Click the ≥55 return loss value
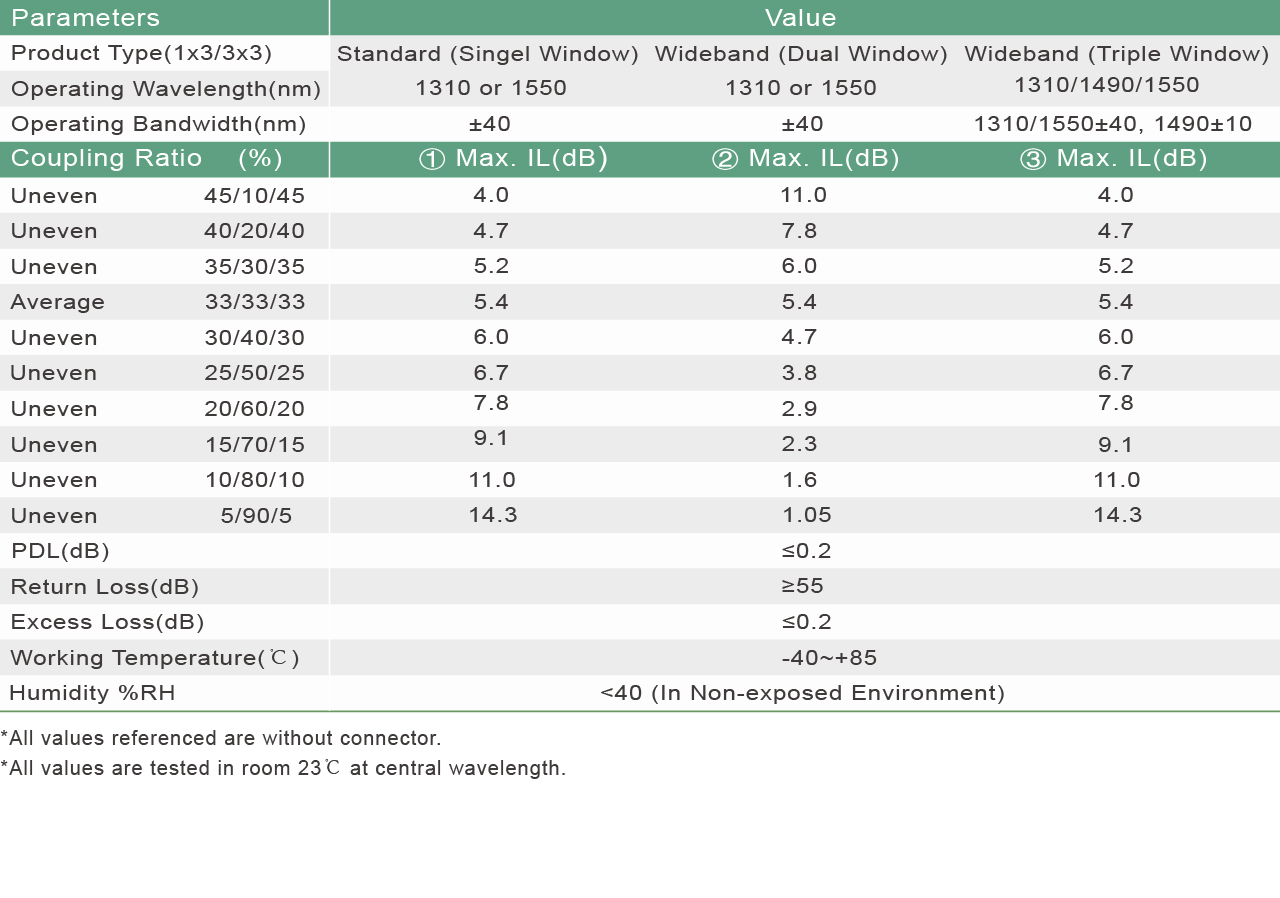Viewport: 1280px width, 898px height. pyautogui.click(x=803, y=586)
